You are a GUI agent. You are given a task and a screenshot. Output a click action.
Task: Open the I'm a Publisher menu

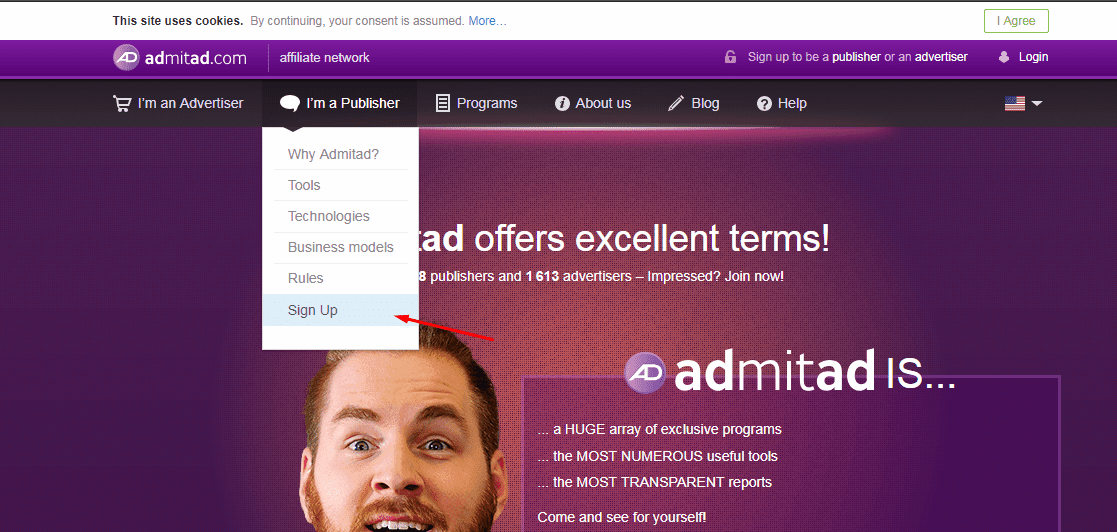click(x=340, y=103)
